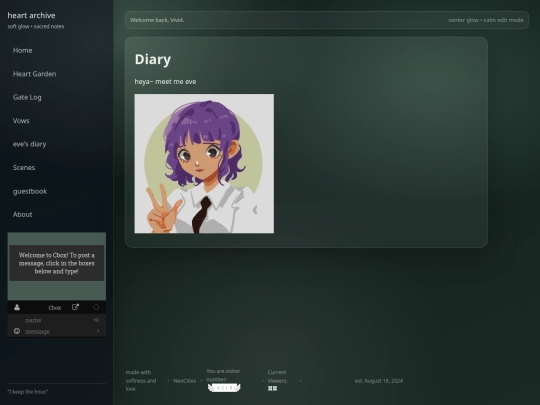Send the Cbox message with arrow

pos(98,331)
